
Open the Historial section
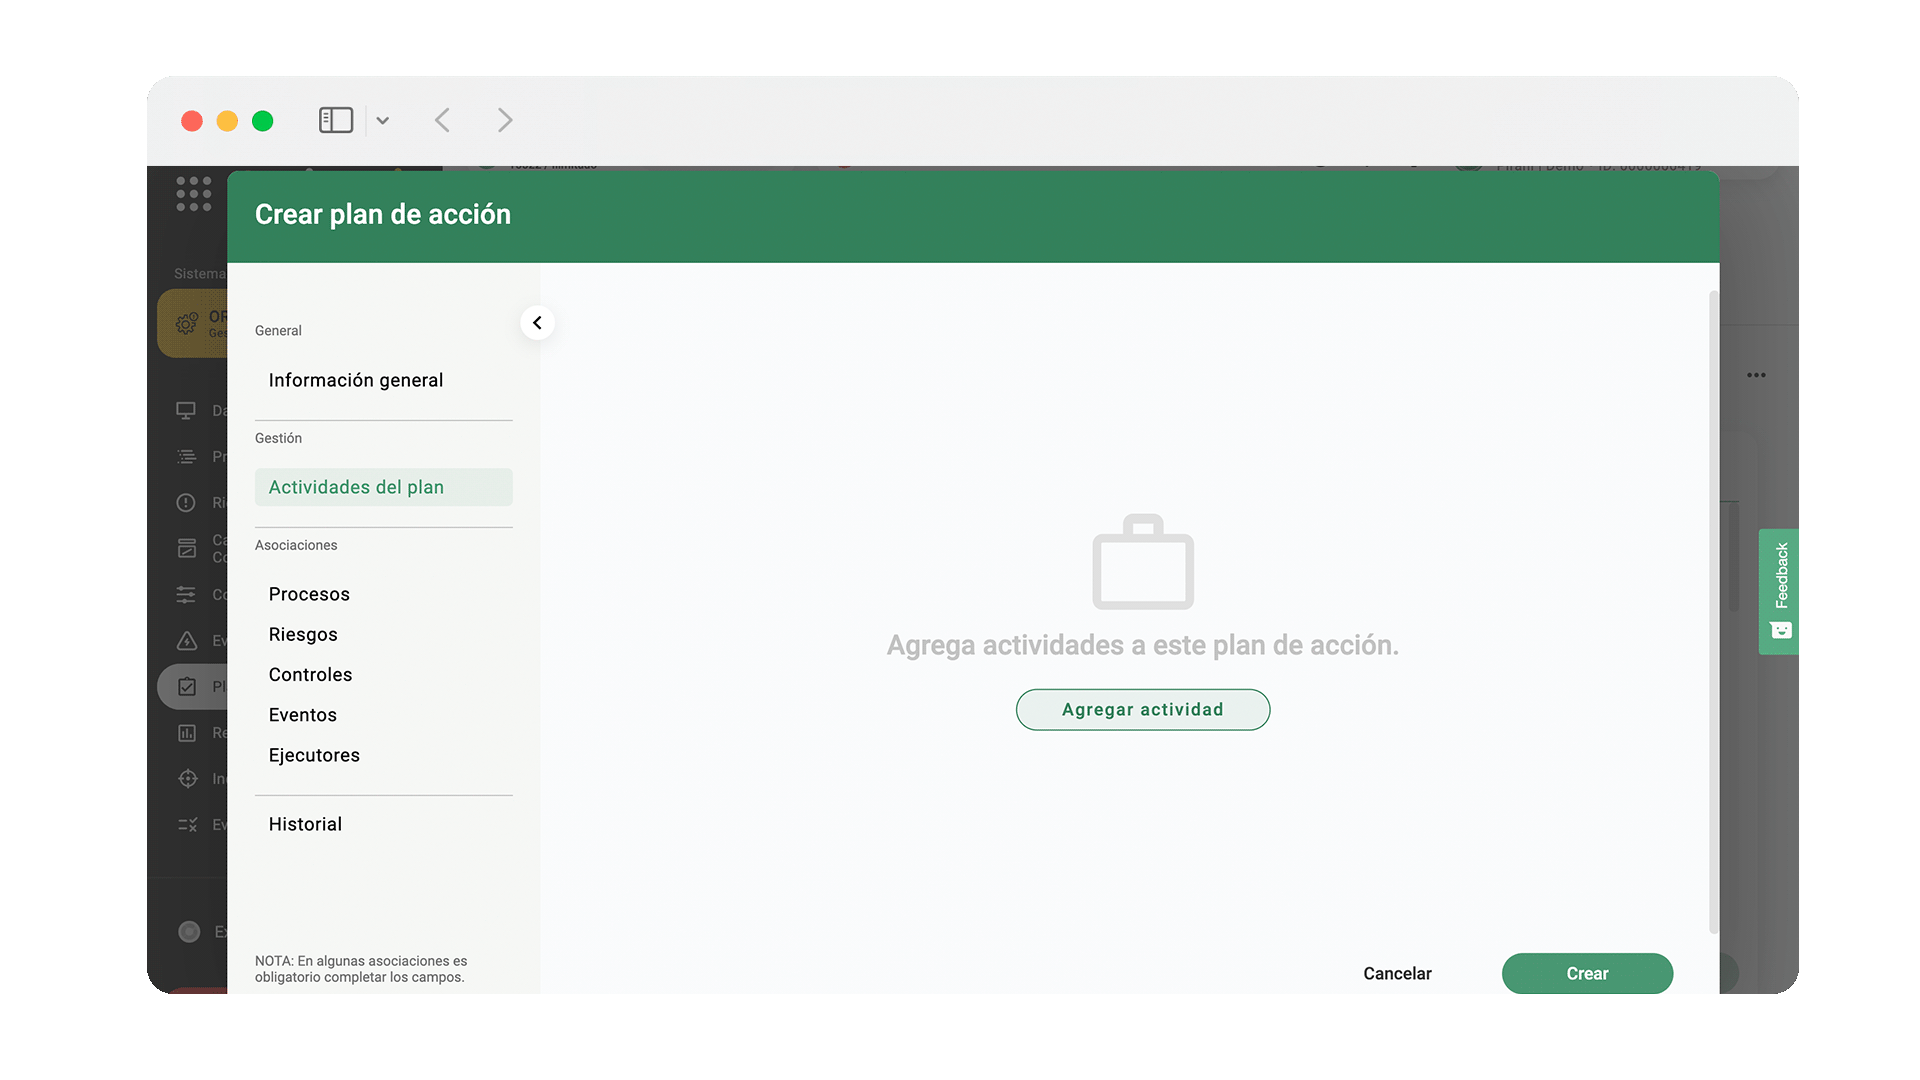304,824
